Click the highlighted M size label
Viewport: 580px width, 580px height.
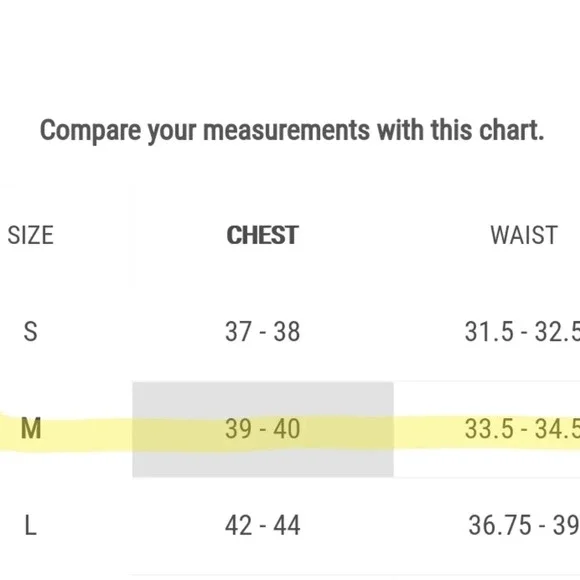pos(31,429)
